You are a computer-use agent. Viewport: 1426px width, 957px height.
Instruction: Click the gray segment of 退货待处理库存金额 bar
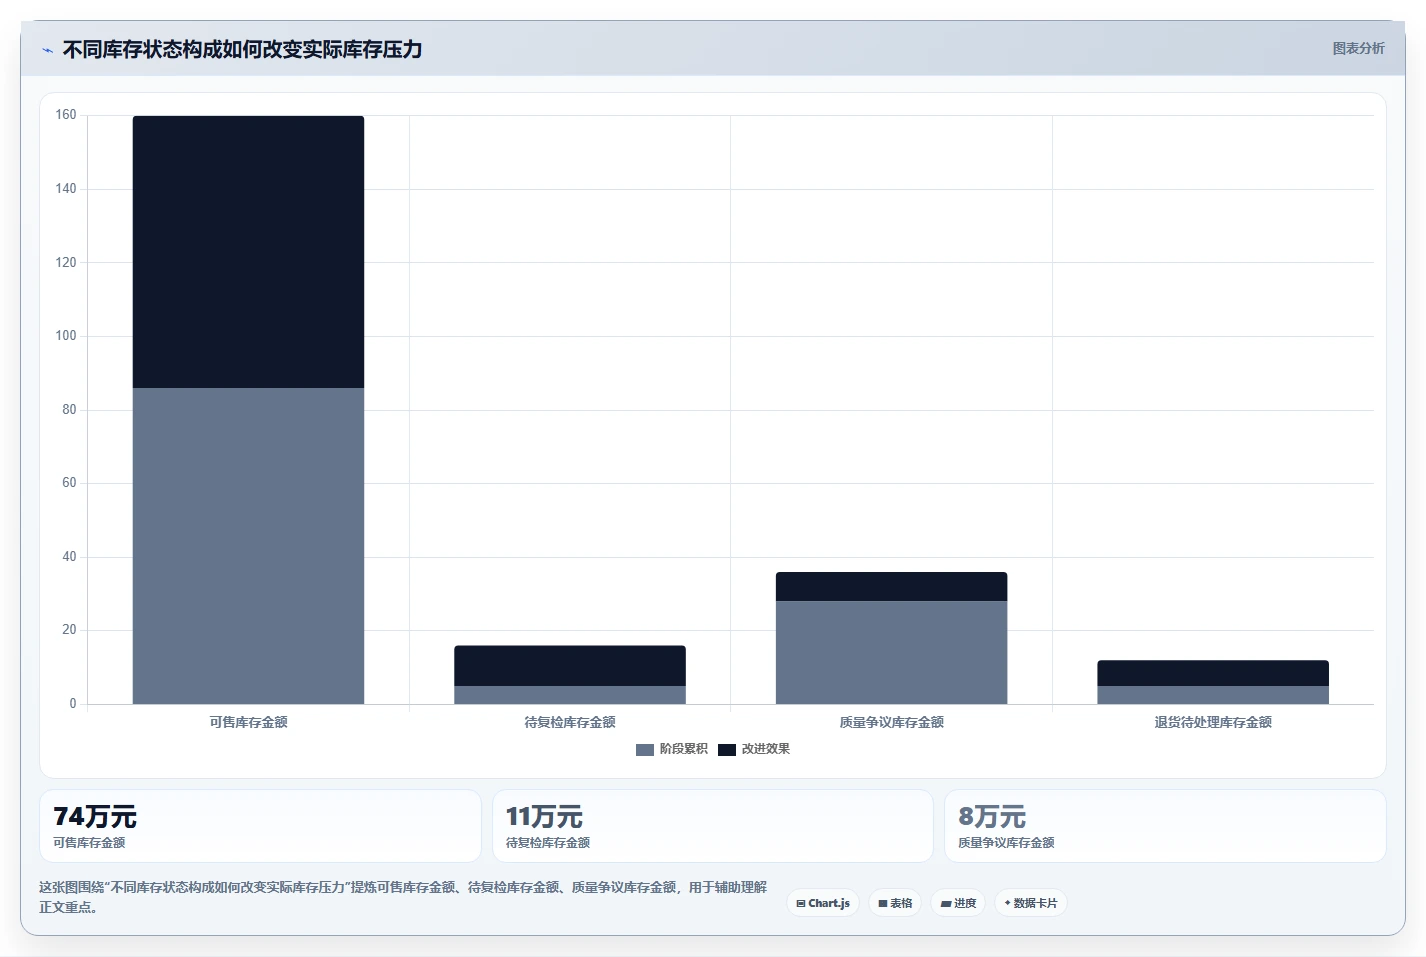point(1213,695)
